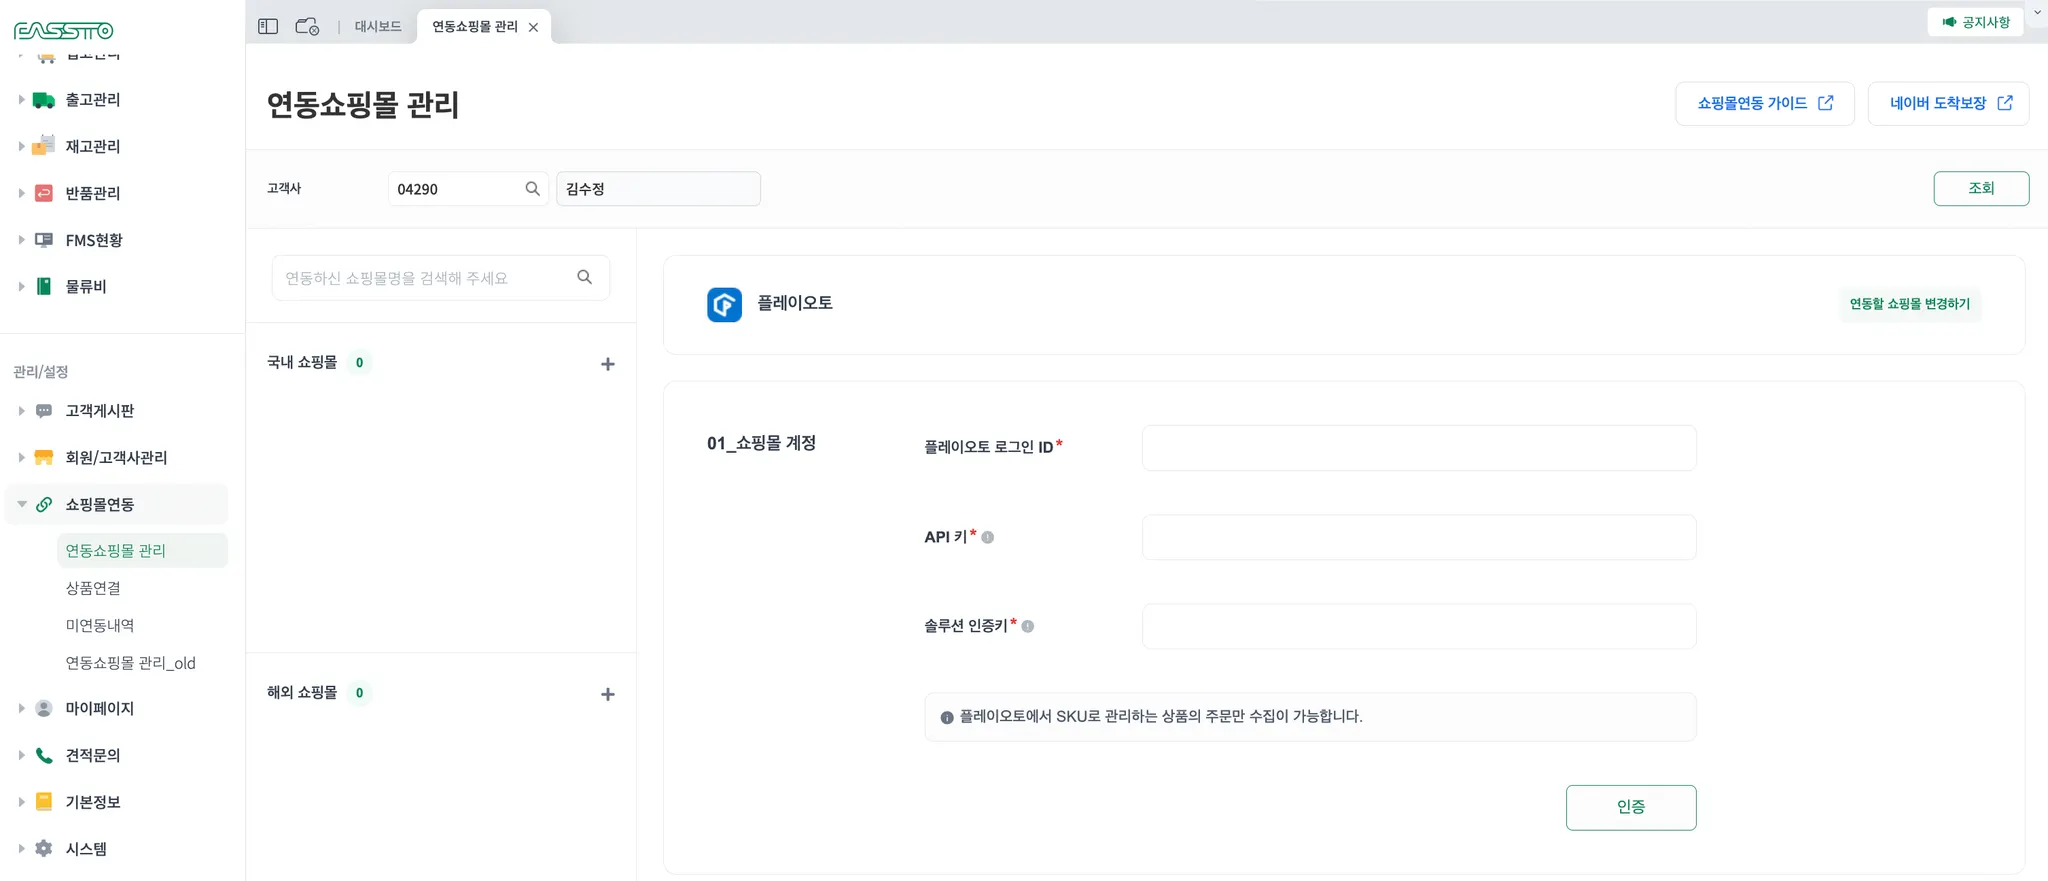The image size is (2048, 881).
Task: Click the 플레이오토 SKU notice text
Action: pos(1161,716)
